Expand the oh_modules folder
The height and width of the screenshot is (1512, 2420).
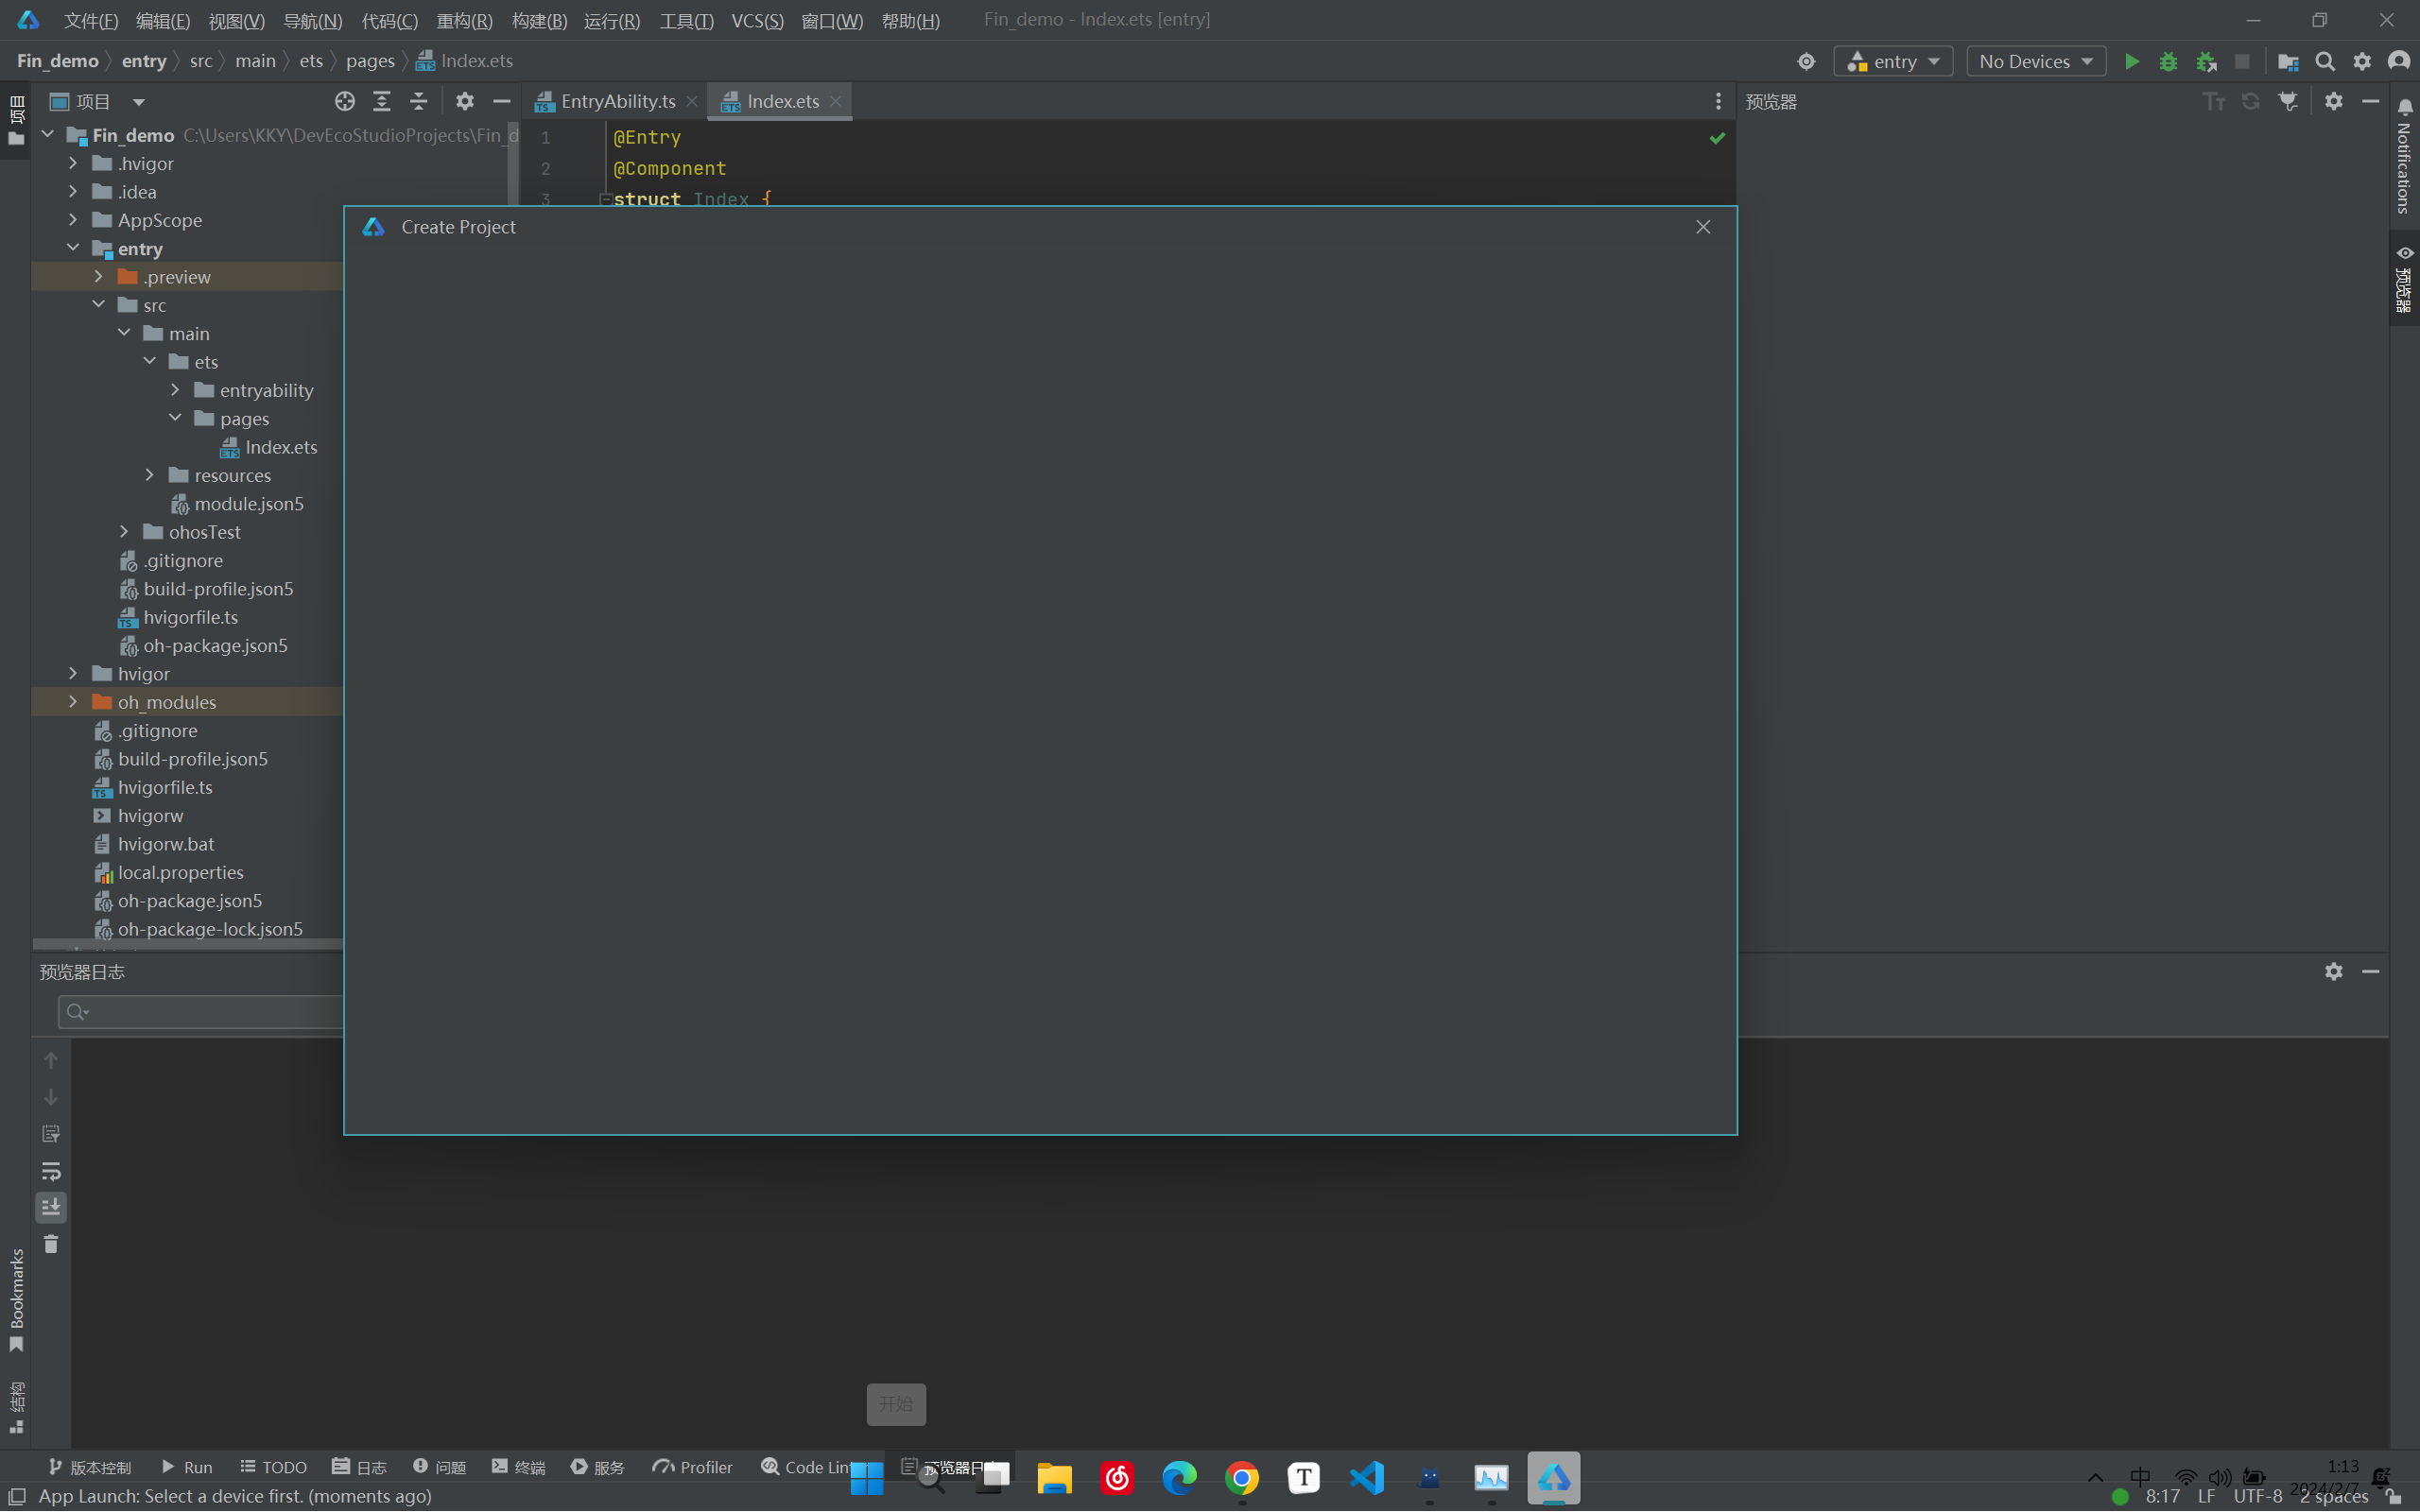tap(73, 702)
